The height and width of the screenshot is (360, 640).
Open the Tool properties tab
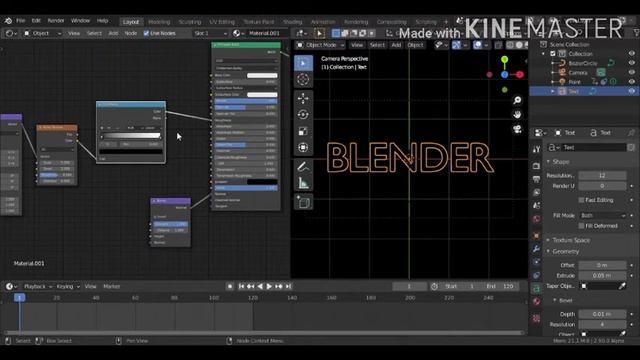pyautogui.click(x=536, y=149)
